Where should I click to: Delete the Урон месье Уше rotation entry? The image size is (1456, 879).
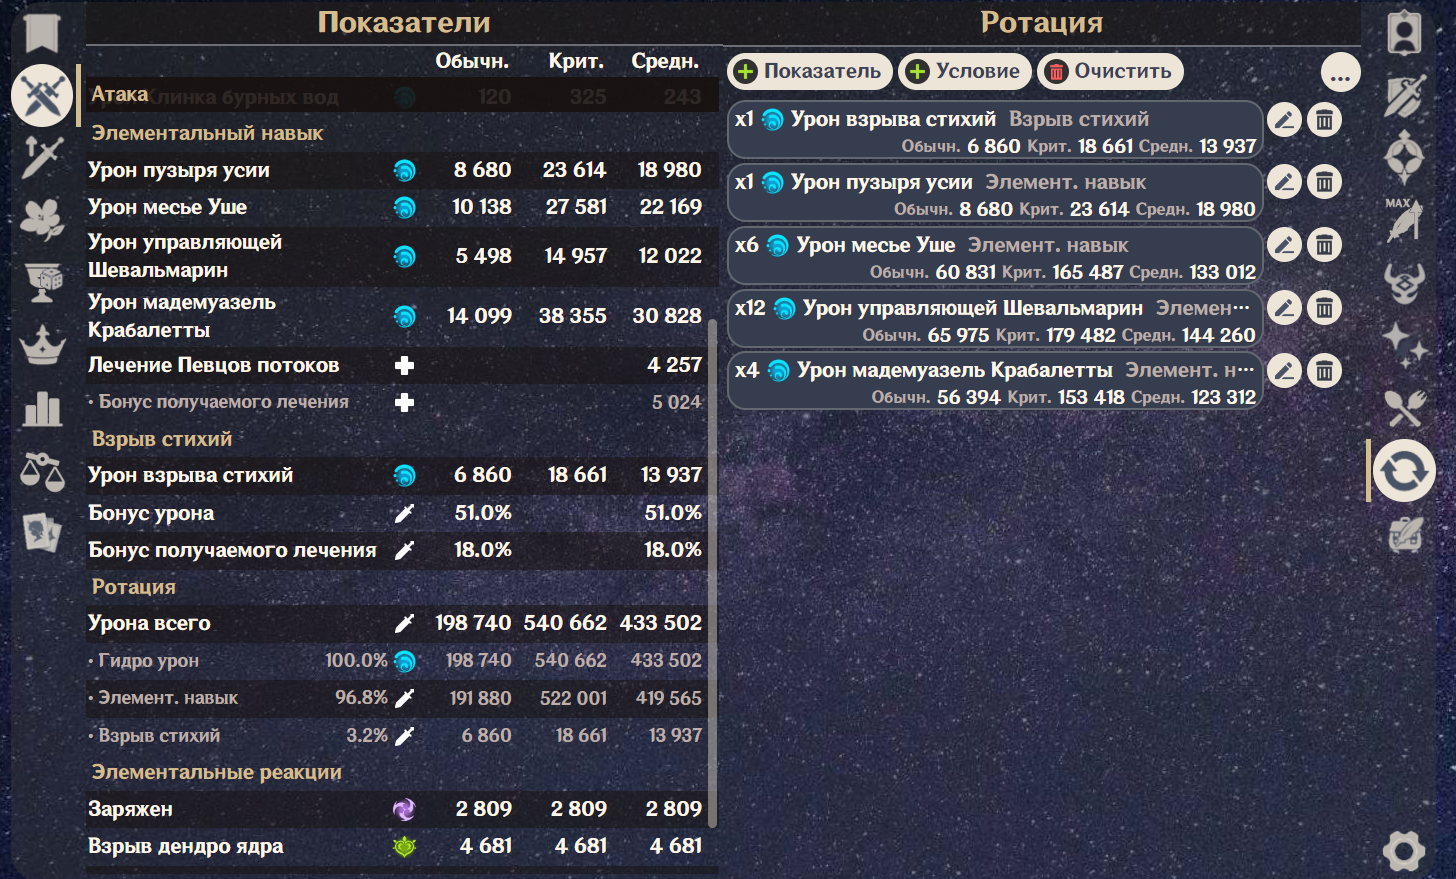tap(1324, 245)
